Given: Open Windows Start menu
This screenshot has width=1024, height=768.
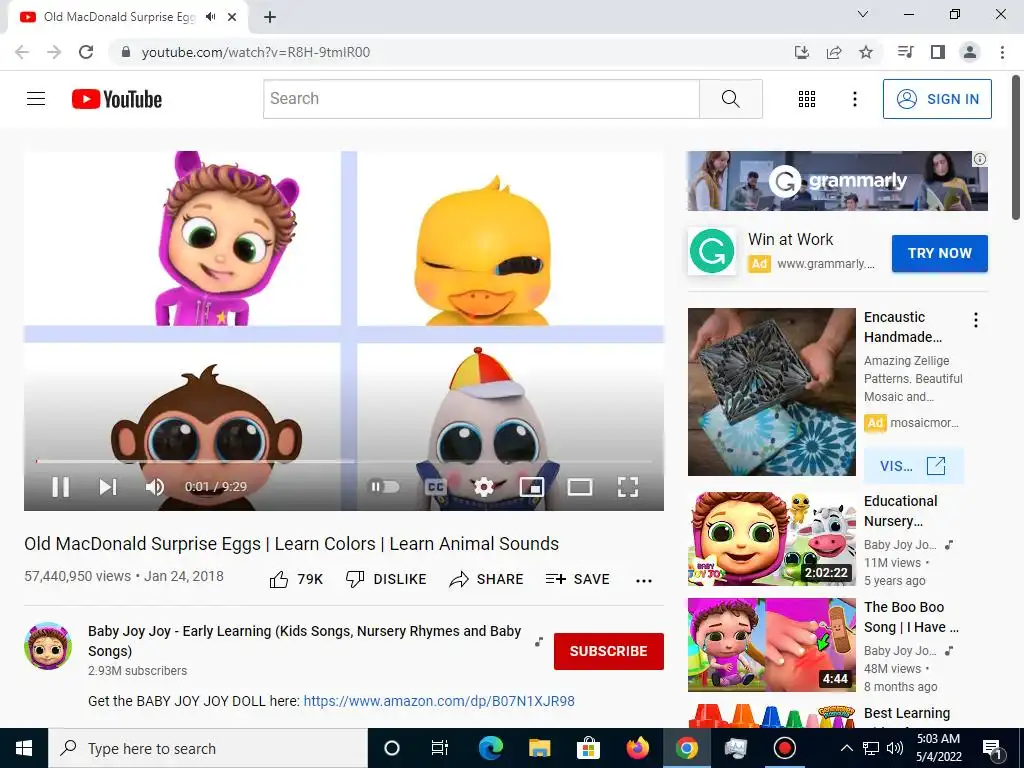Looking at the screenshot, I should pyautogui.click(x=24, y=748).
